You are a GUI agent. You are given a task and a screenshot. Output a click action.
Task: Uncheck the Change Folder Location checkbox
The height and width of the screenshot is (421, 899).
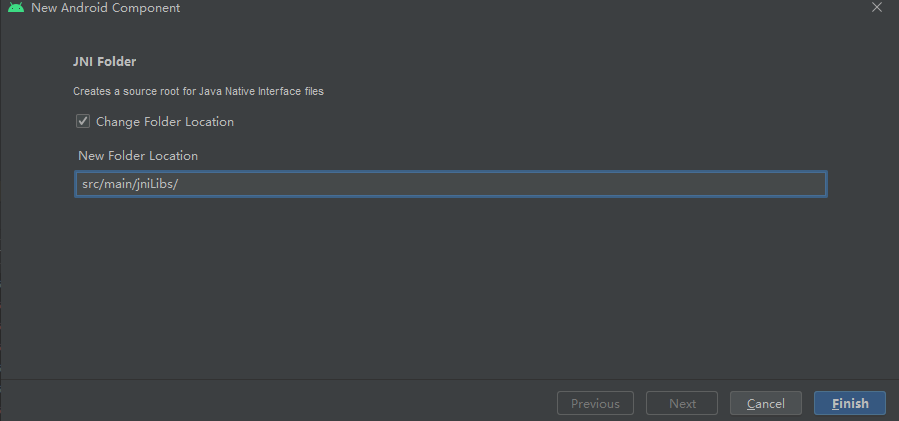[83, 121]
